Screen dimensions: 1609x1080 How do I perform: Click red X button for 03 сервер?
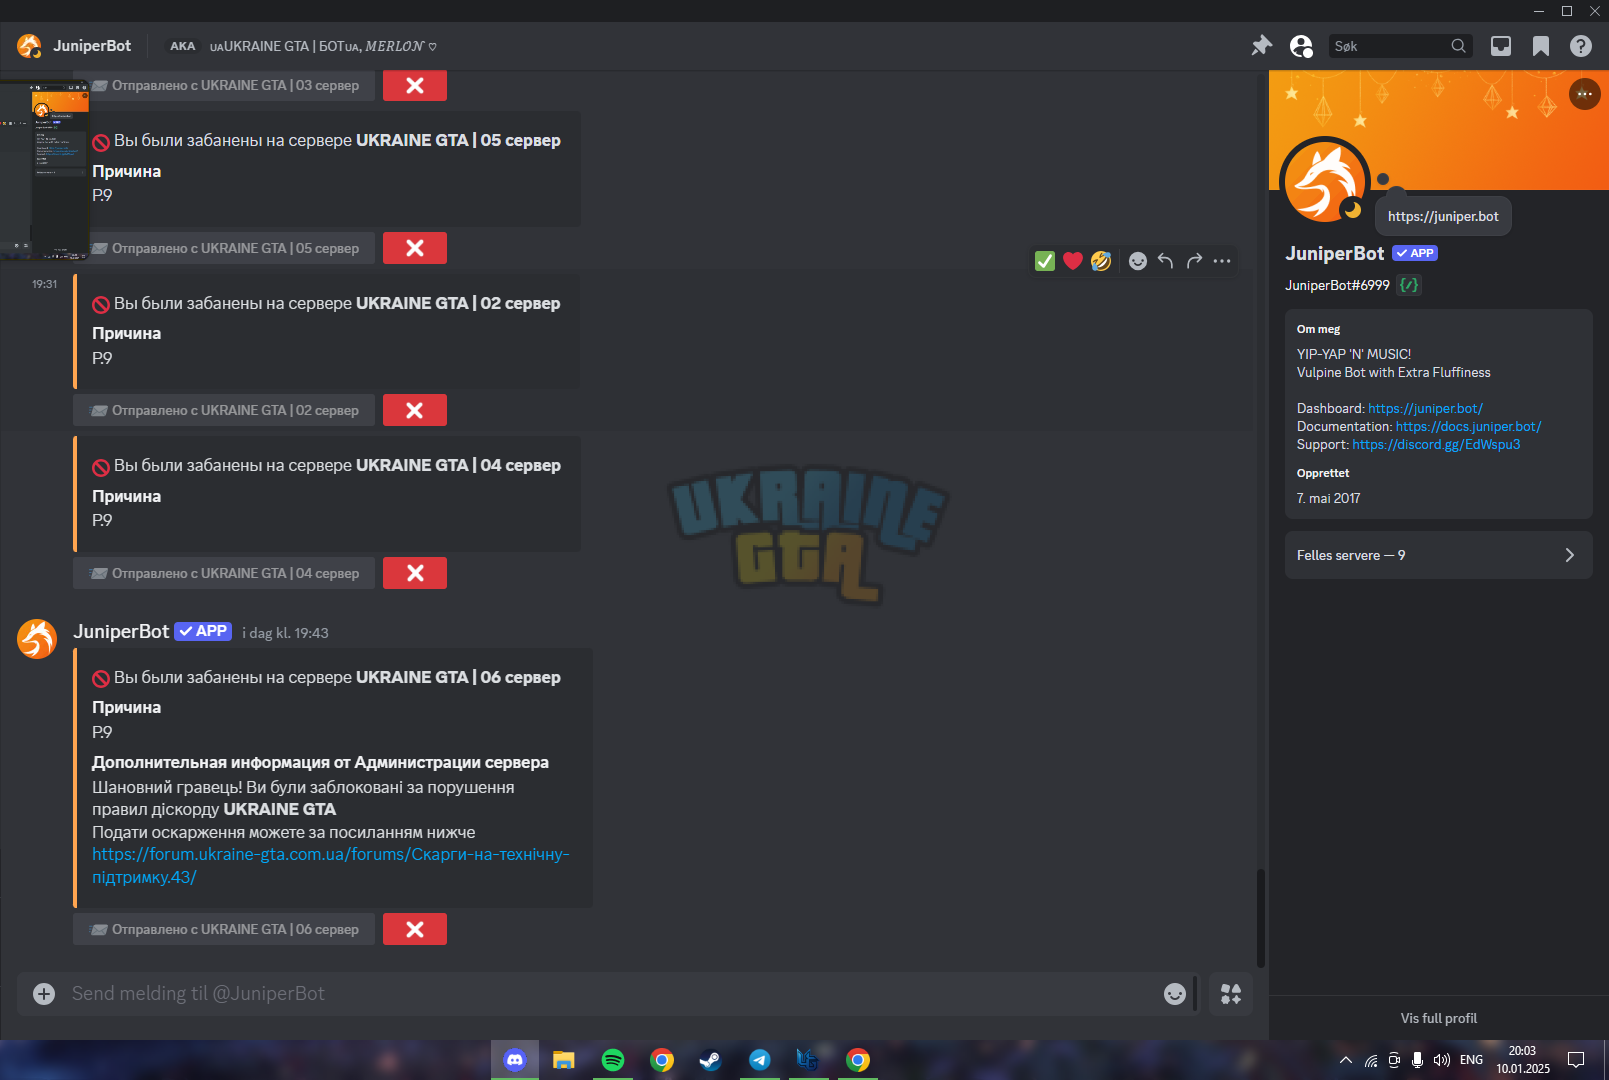click(415, 85)
